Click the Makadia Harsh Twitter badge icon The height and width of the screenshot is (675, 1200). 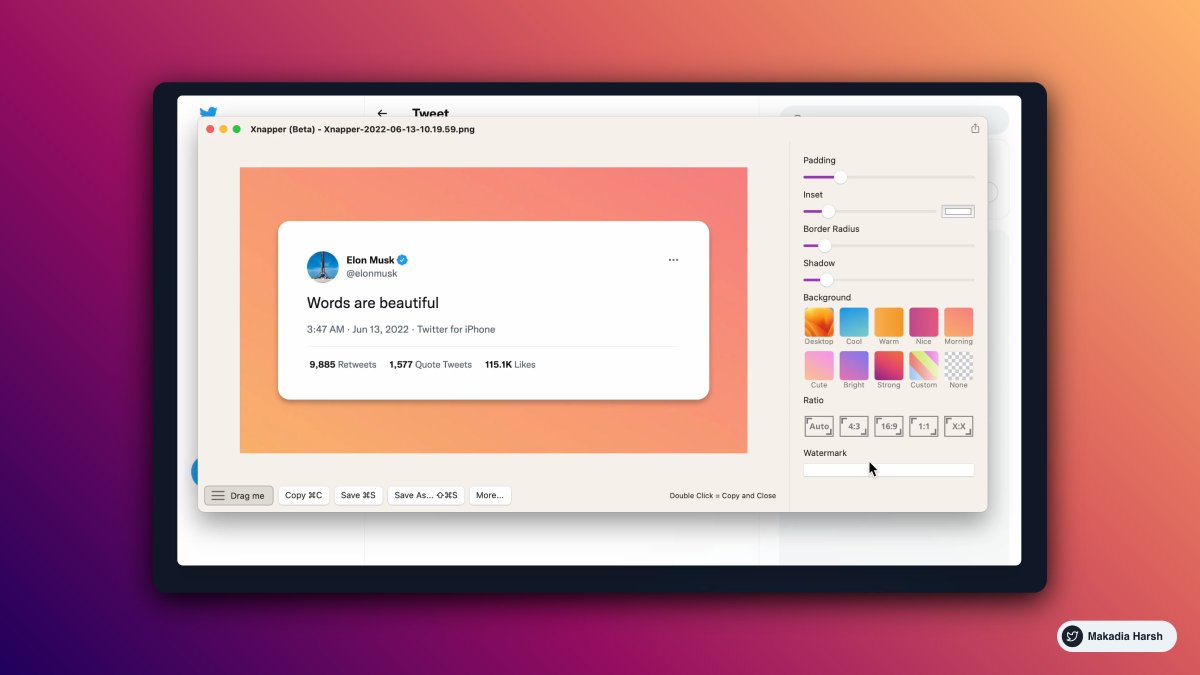[x=1072, y=636]
